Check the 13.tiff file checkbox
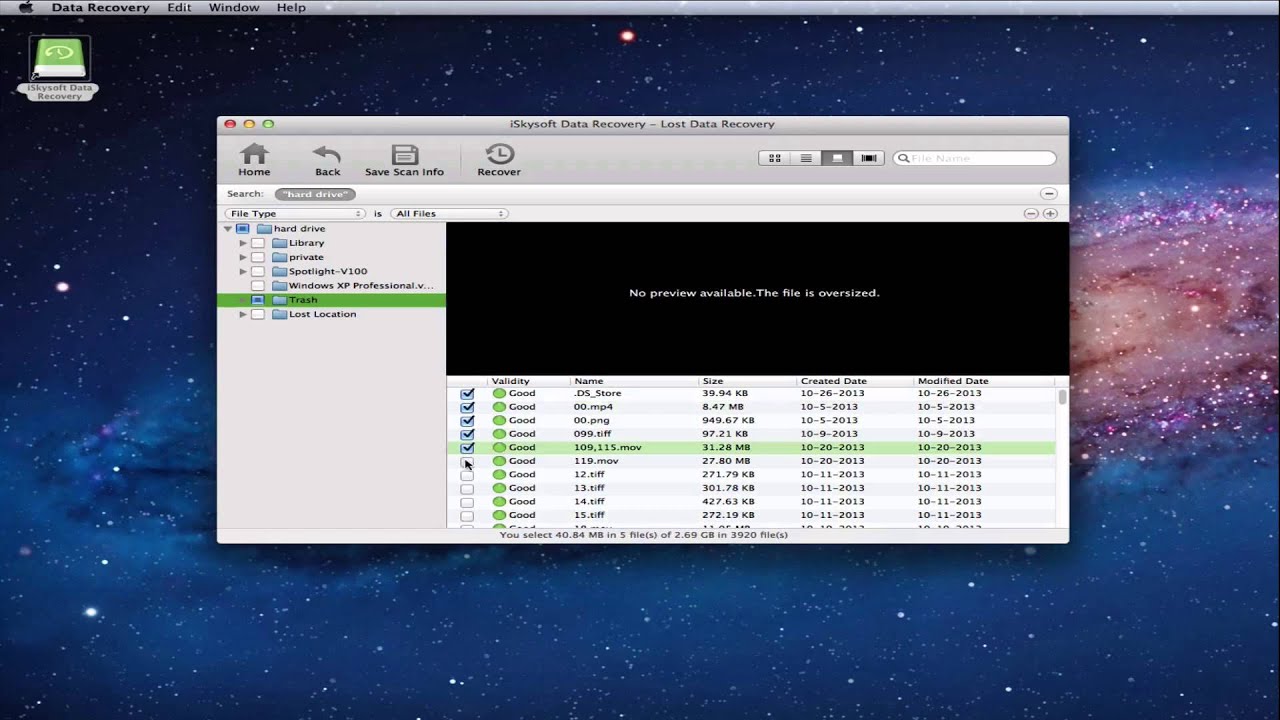The image size is (1280, 720). pos(467,489)
